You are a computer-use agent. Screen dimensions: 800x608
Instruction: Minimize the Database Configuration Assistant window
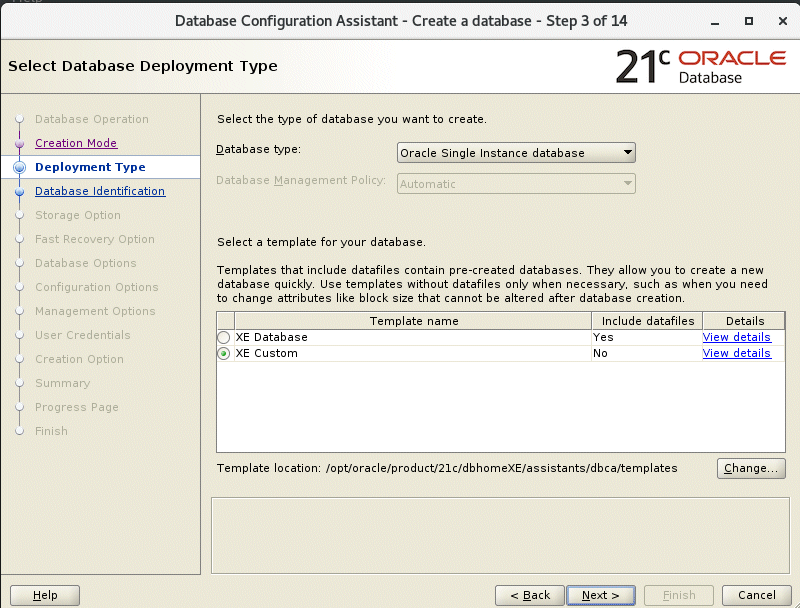coord(715,21)
